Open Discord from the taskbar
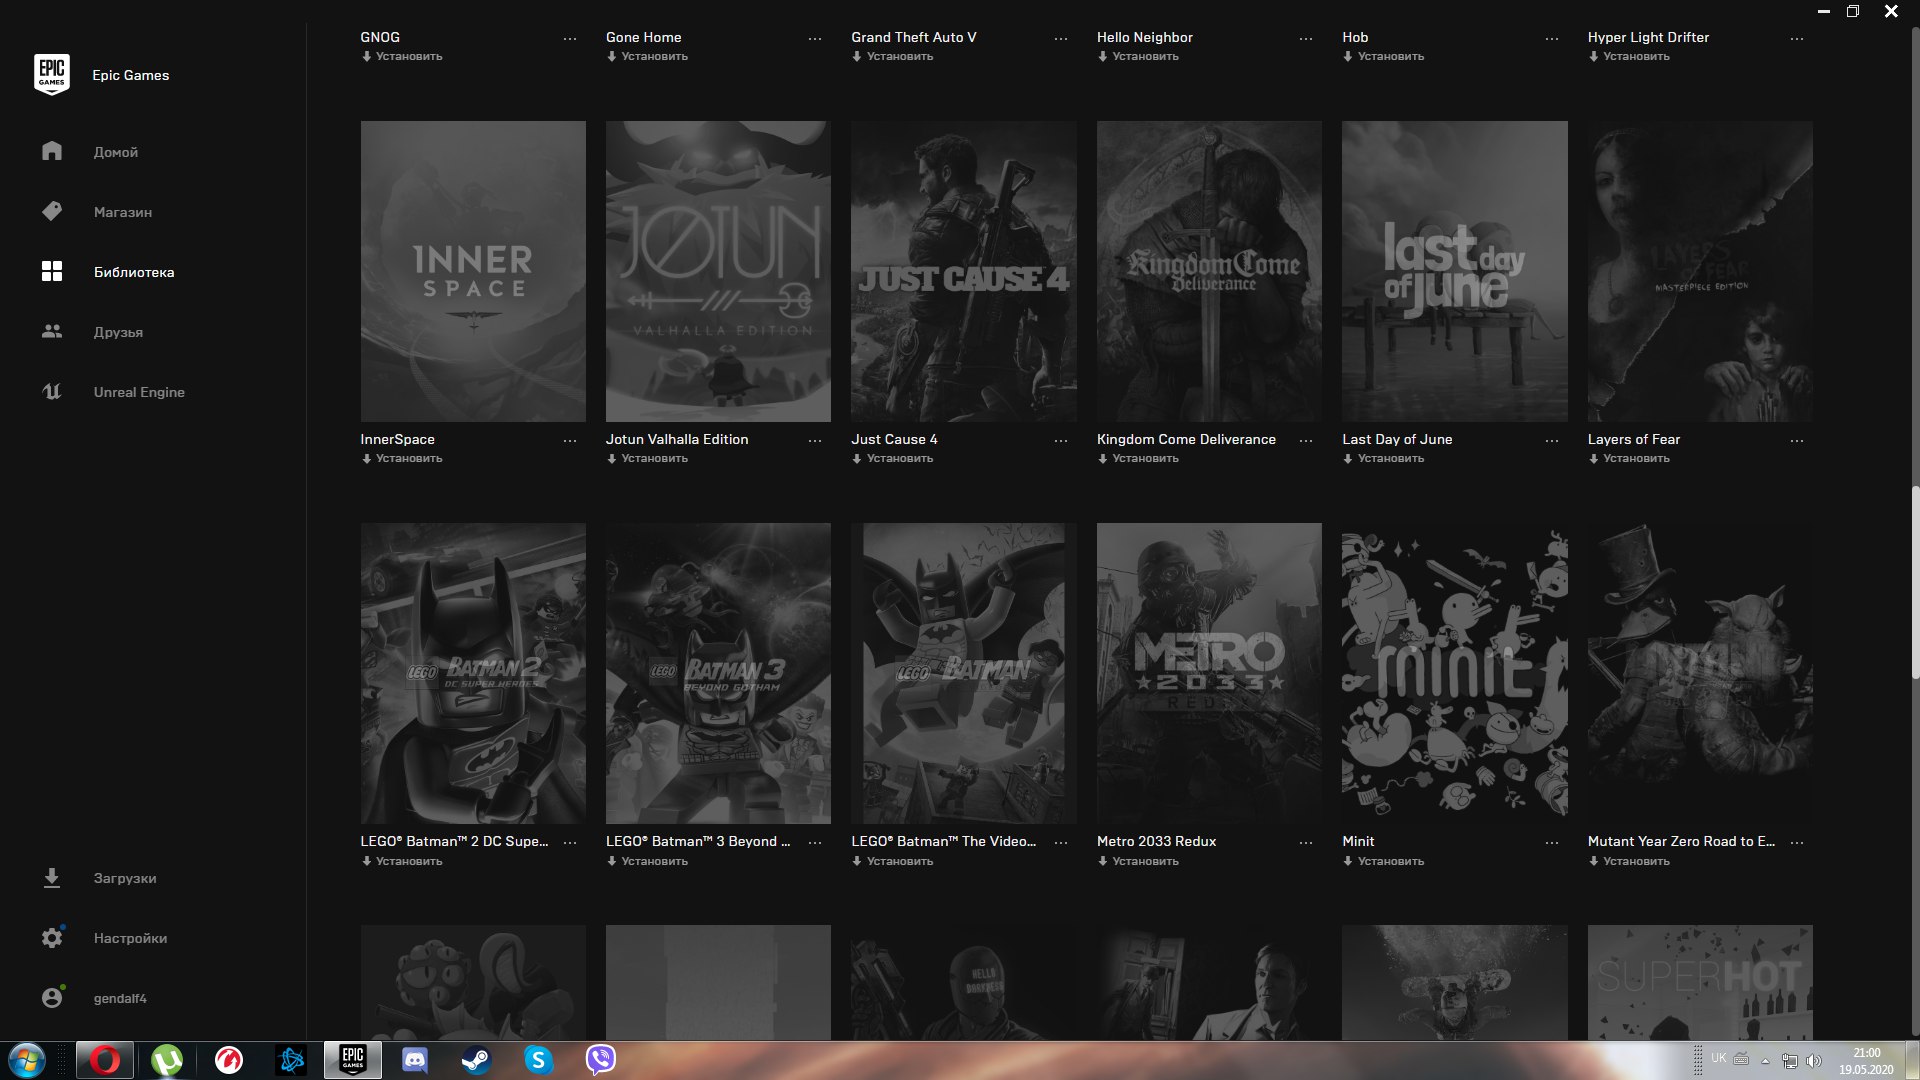Screen dimensions: 1920x1080 414,1060
